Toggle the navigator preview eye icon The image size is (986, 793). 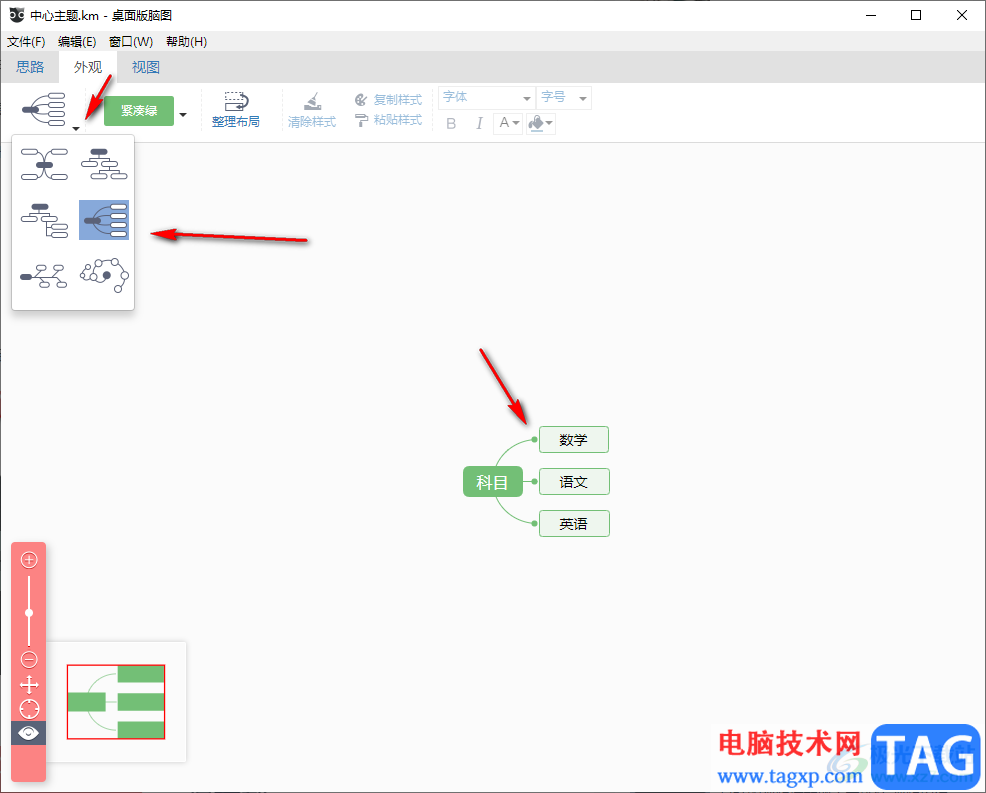pos(28,733)
